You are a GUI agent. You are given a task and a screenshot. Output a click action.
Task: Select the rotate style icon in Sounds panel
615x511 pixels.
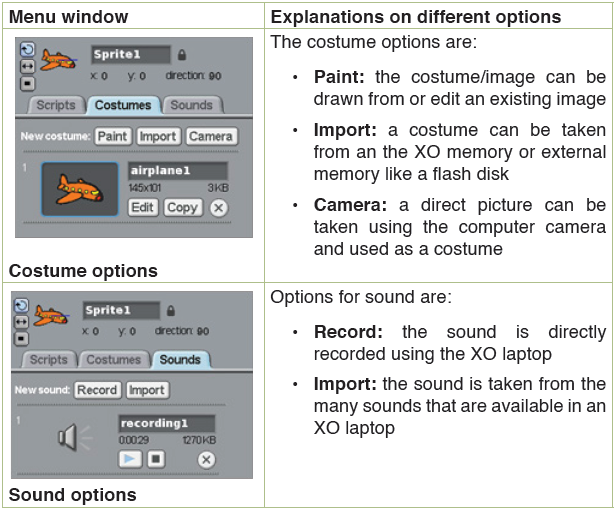click(x=21, y=306)
